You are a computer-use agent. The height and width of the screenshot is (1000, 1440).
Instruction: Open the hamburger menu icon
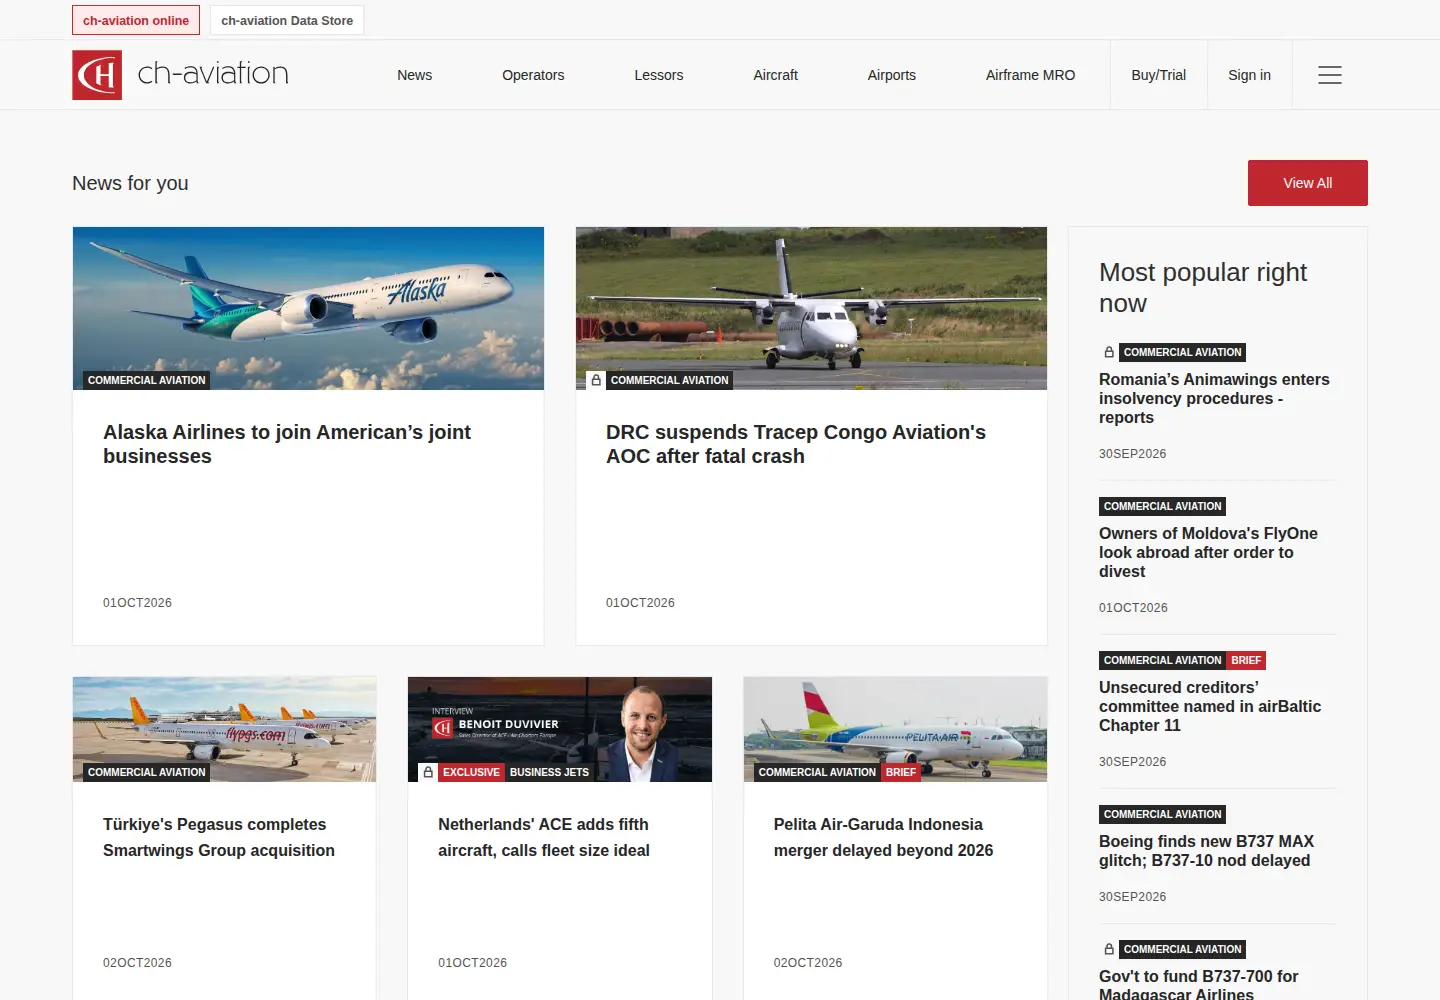[1329, 75]
